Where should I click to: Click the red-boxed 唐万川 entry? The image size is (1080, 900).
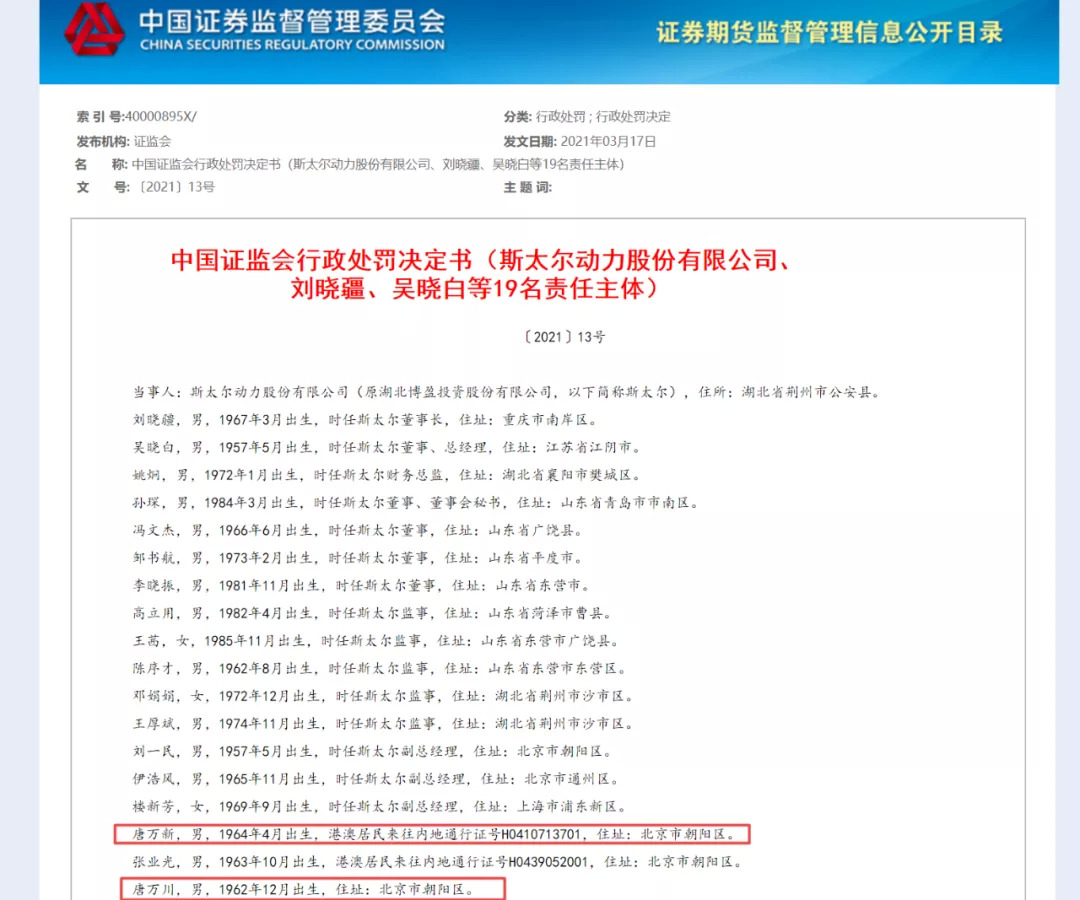pos(313,889)
